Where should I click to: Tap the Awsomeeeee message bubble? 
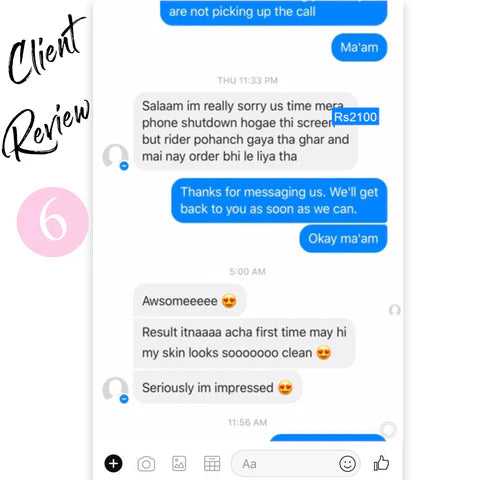click(190, 301)
